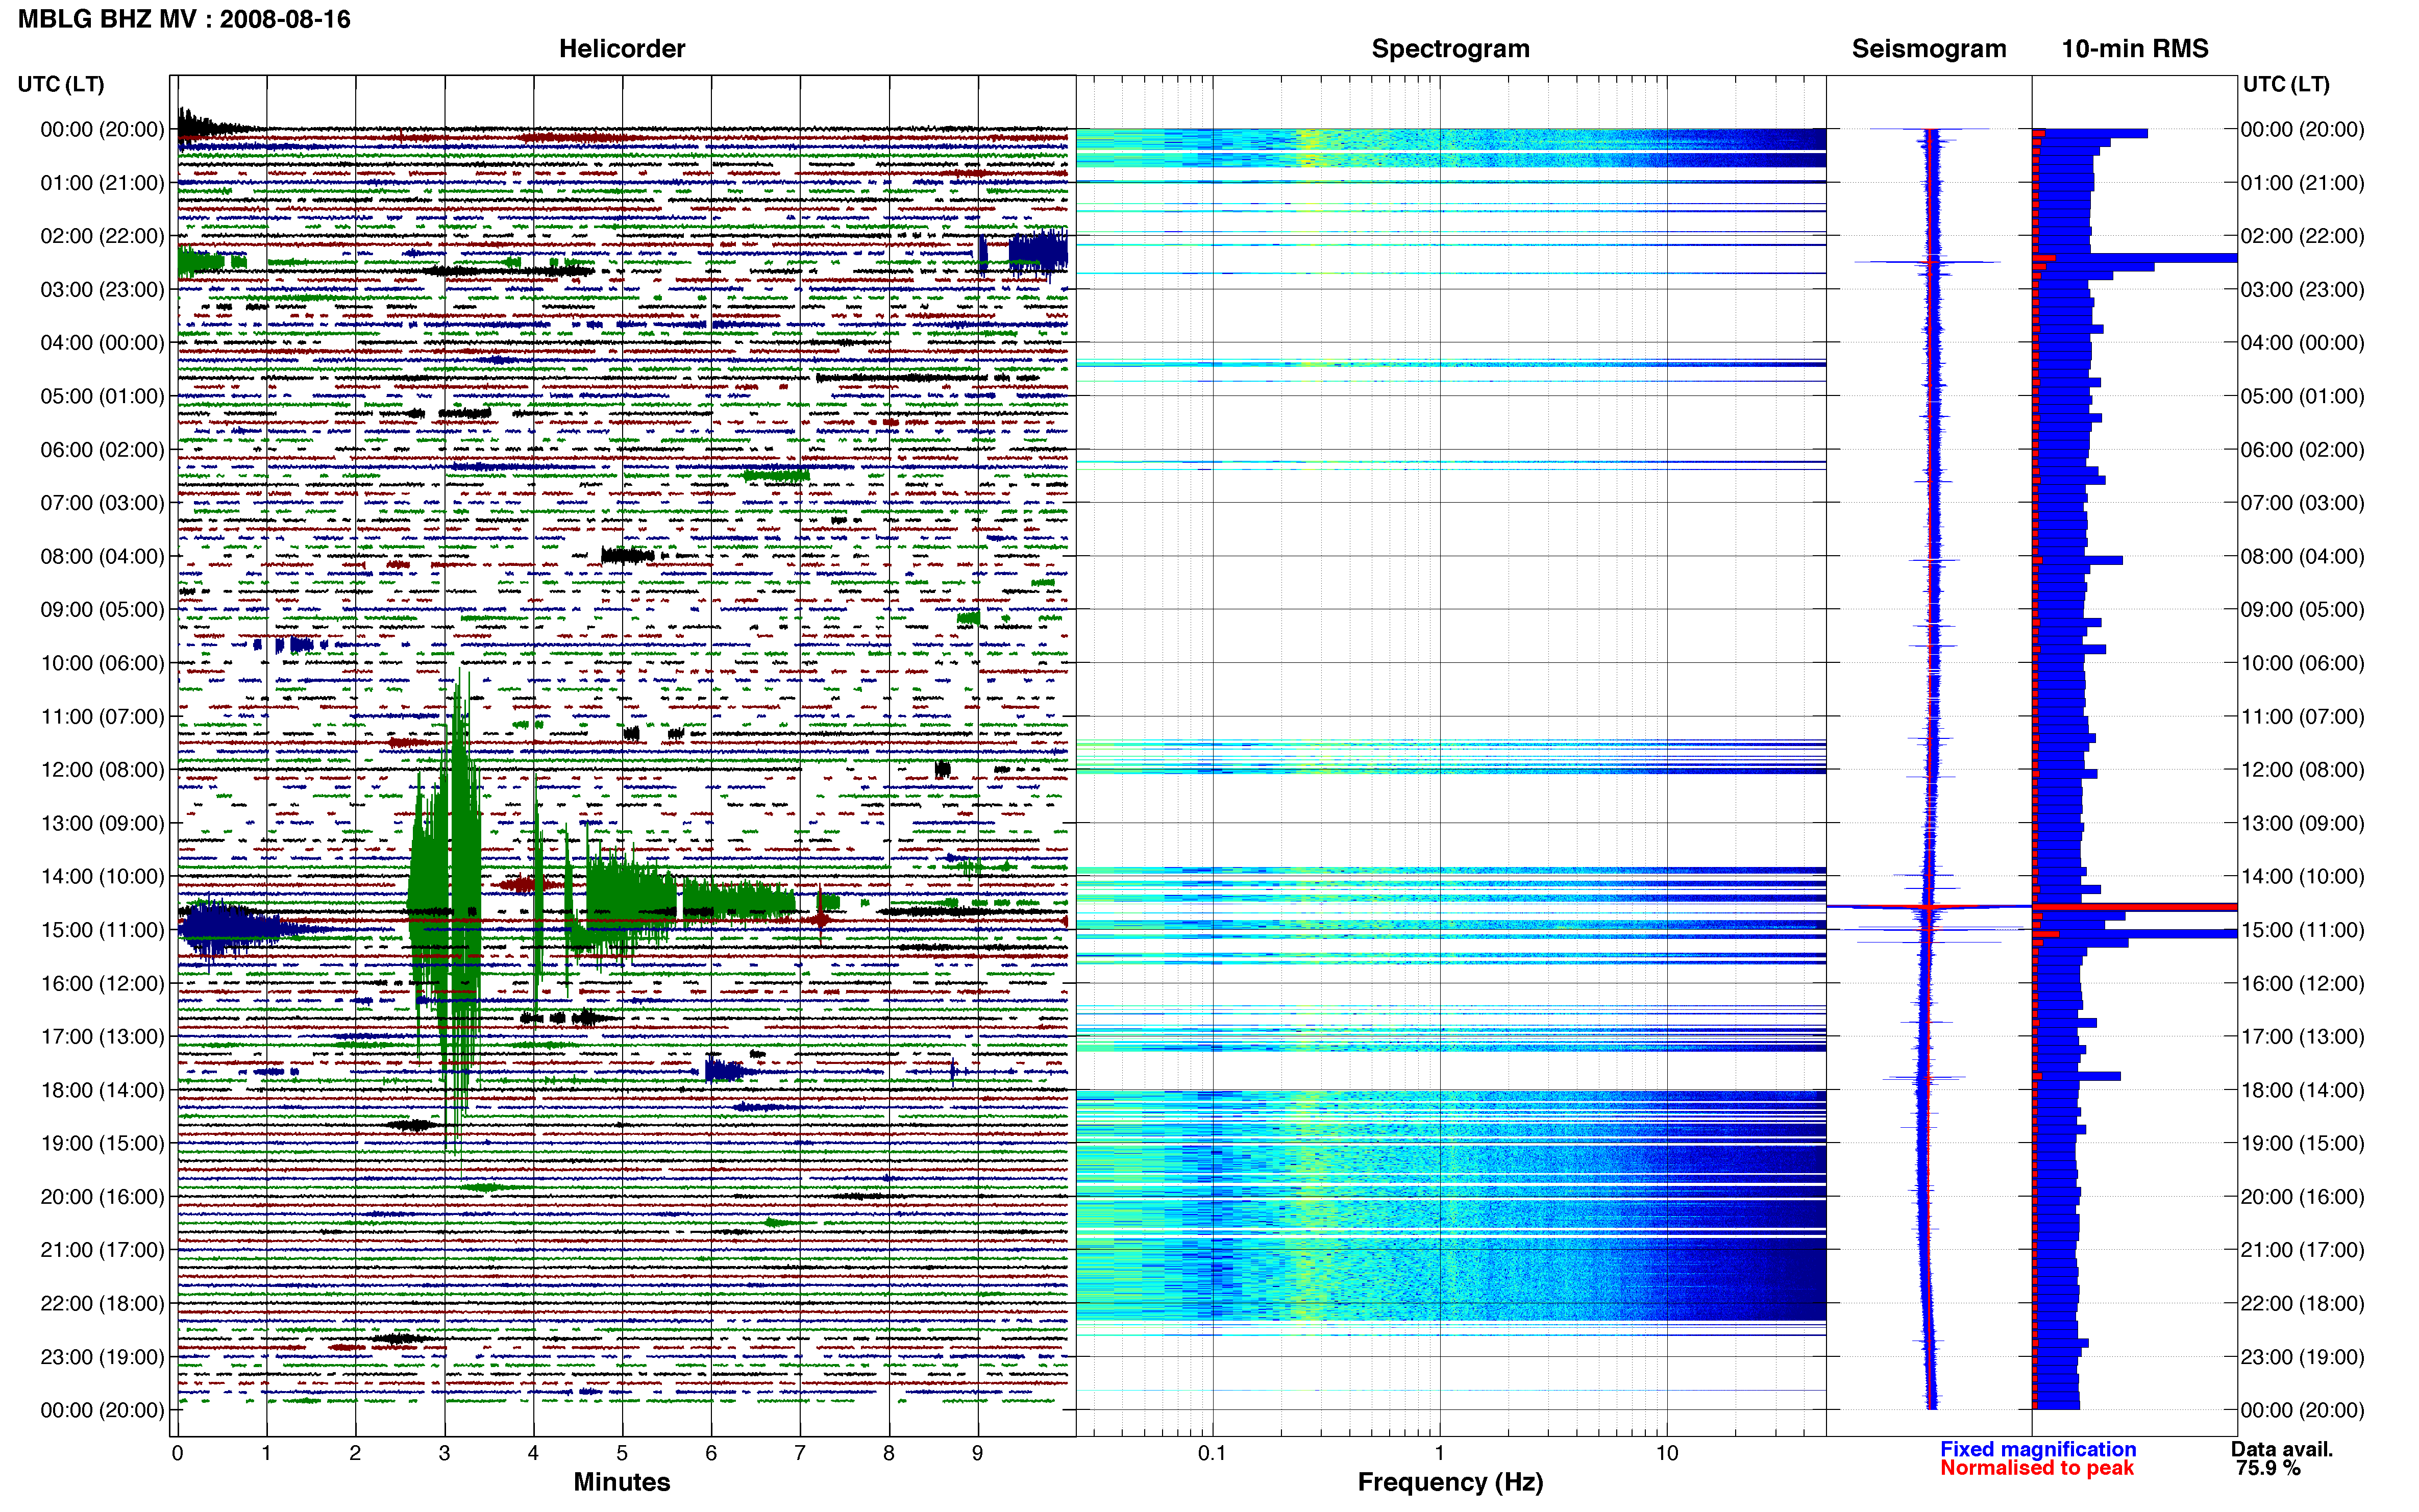The width and height of the screenshot is (2419, 1512).
Task: Click the left-axis time label "12:00 (08:00)"
Action: (102, 770)
